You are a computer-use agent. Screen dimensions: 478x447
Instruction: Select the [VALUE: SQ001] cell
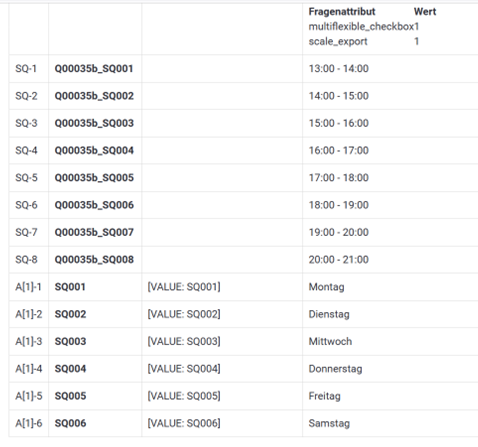coord(184,287)
